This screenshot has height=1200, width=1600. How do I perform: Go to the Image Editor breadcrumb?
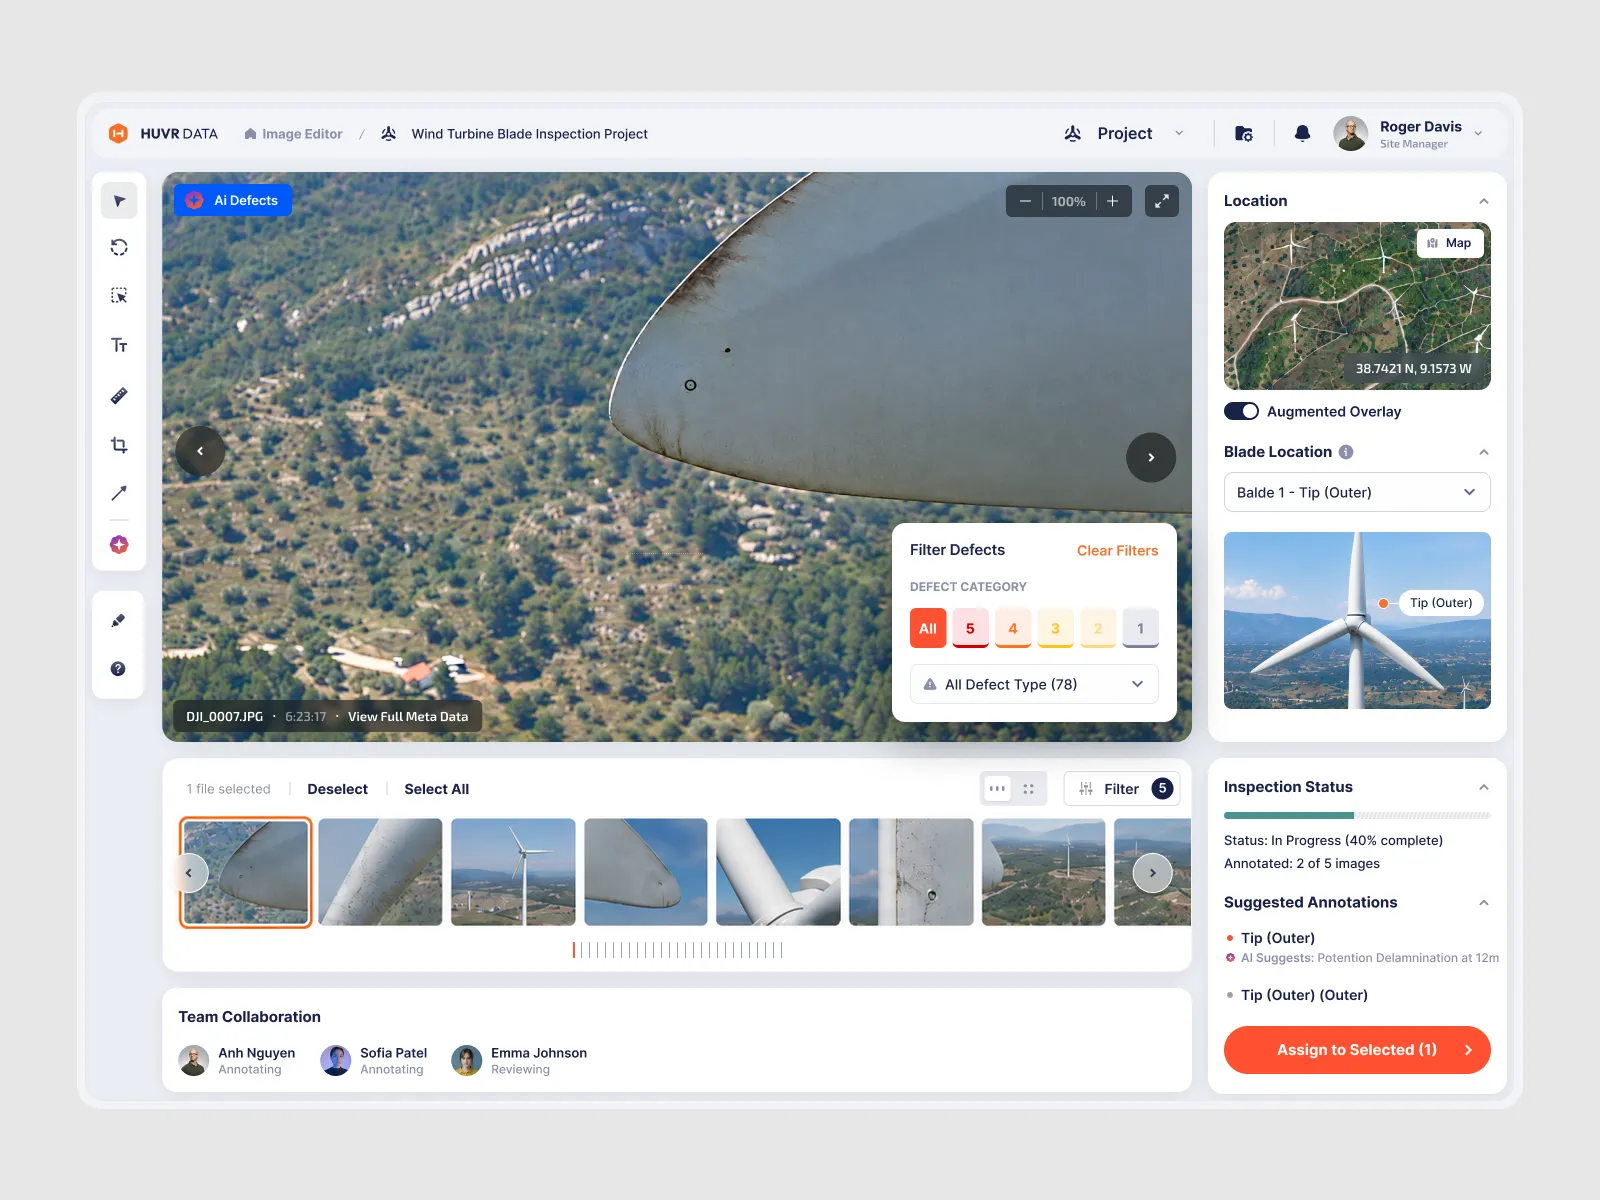[x=293, y=134]
